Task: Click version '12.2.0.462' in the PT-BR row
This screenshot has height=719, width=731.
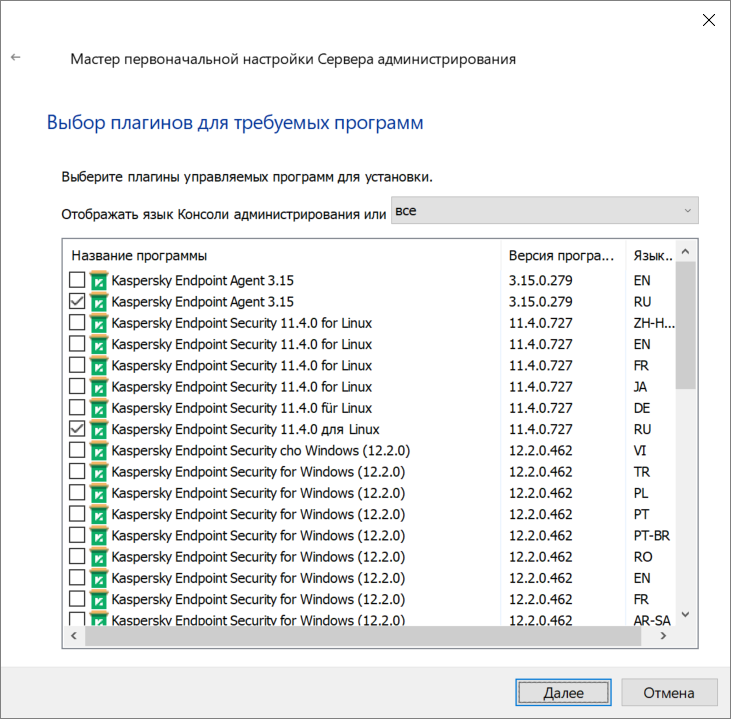Action: click(x=540, y=536)
